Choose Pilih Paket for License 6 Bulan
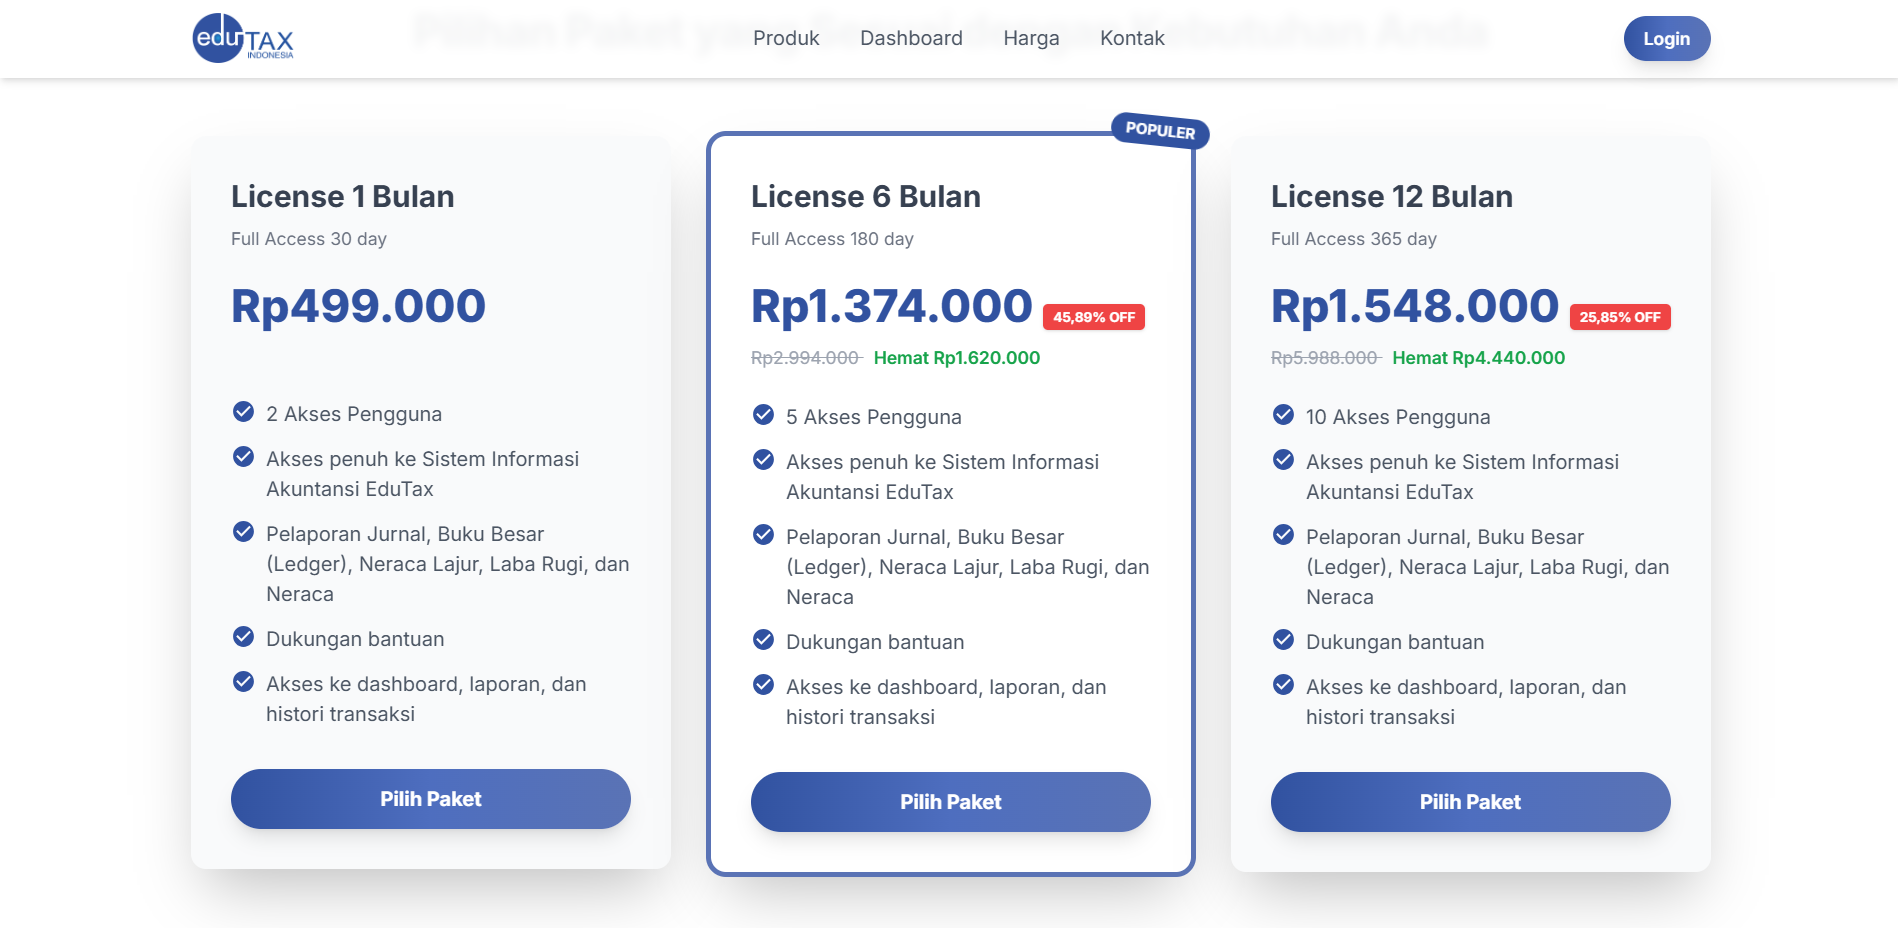Image resolution: width=1898 pixels, height=928 pixels. 951,802
